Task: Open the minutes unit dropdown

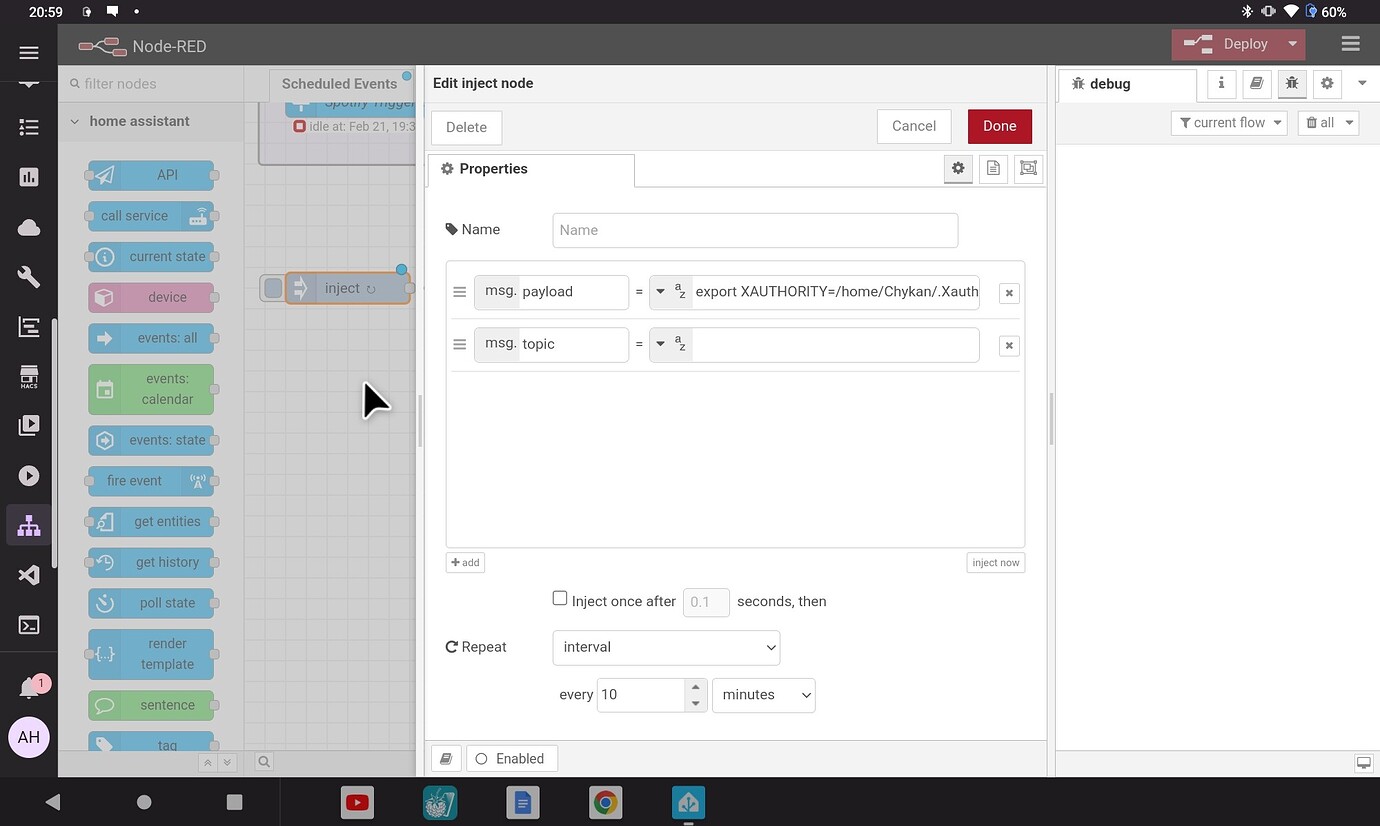Action: click(x=763, y=694)
